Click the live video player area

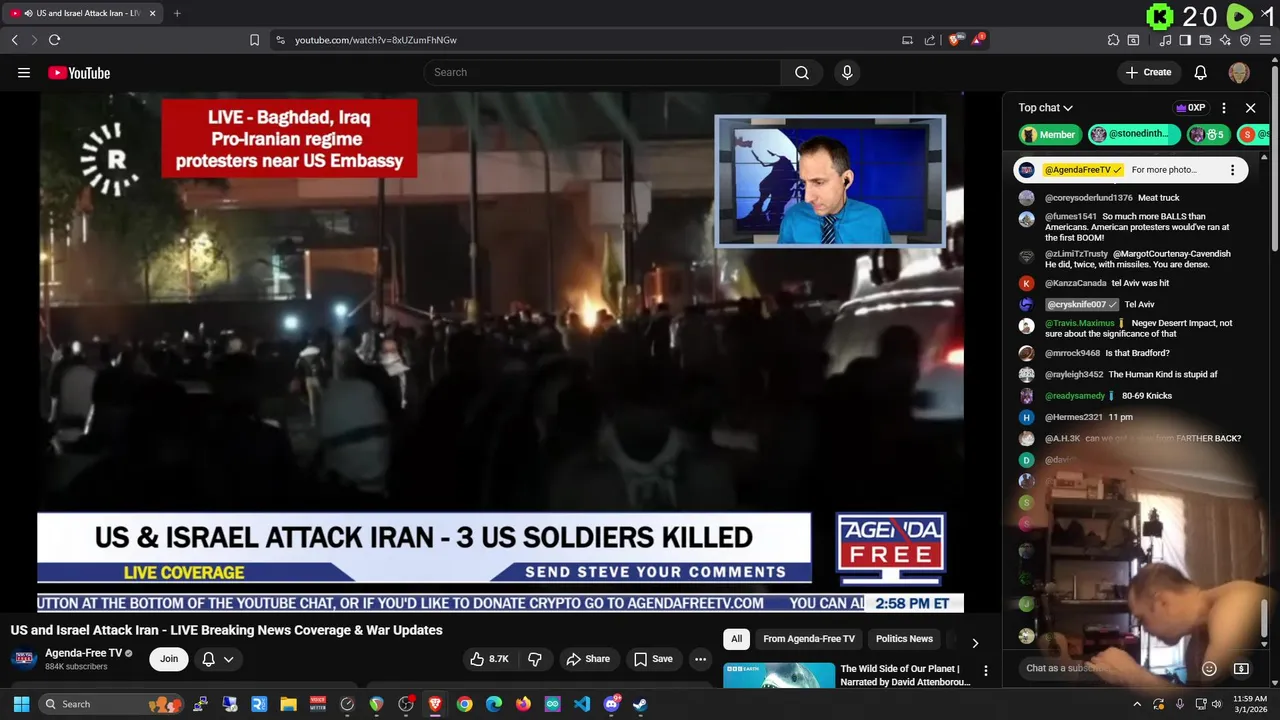500,352
